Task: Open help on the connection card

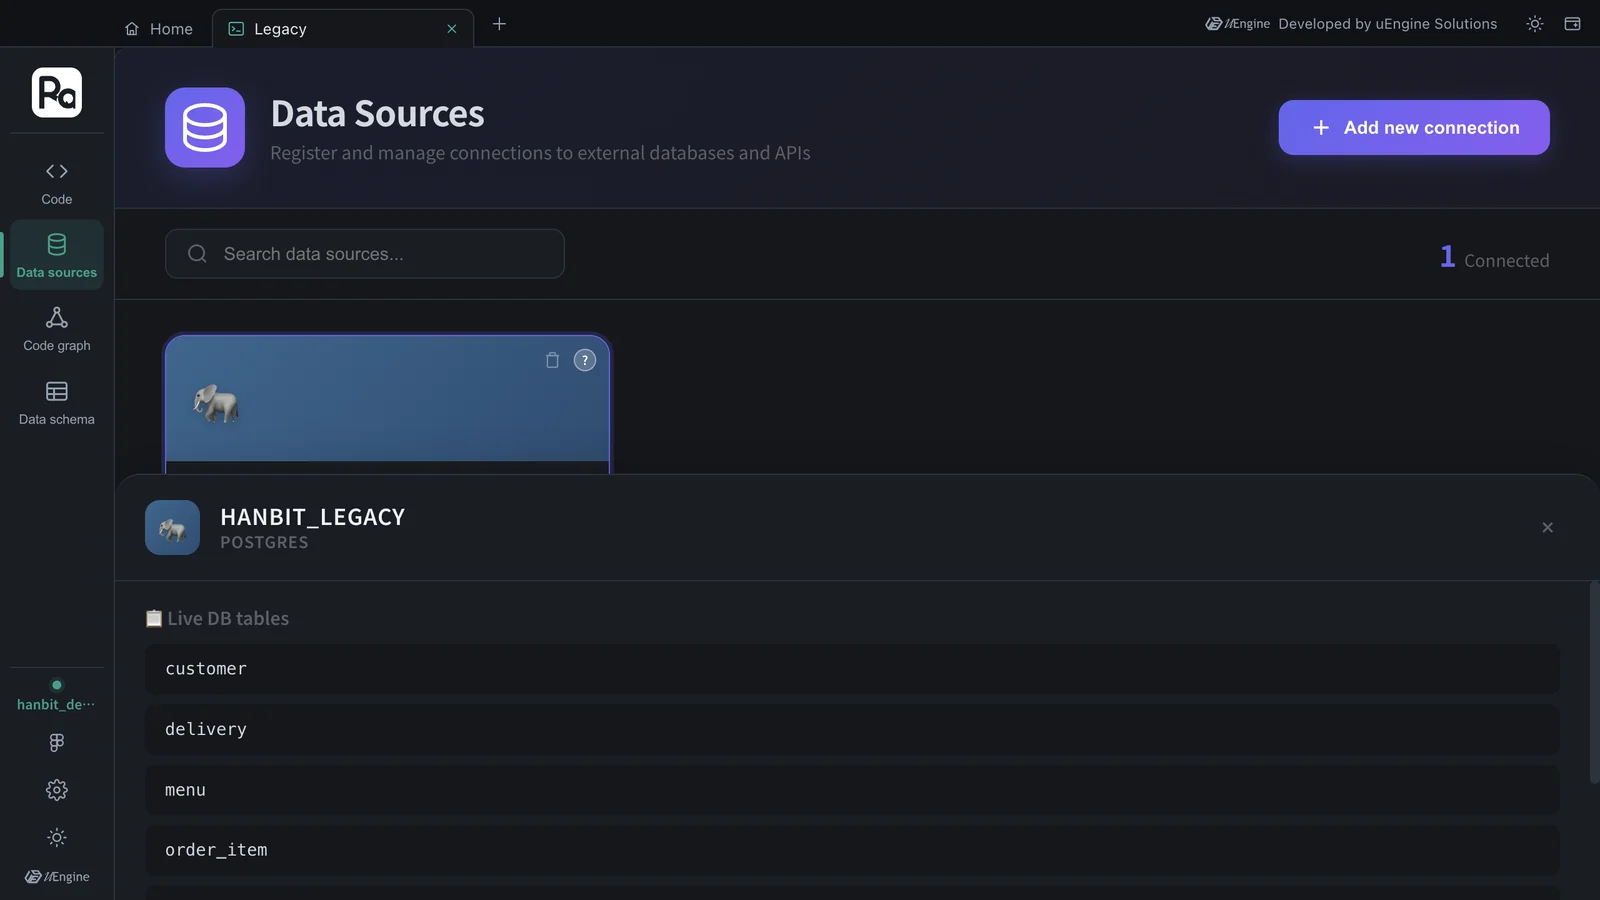Action: click(x=585, y=360)
